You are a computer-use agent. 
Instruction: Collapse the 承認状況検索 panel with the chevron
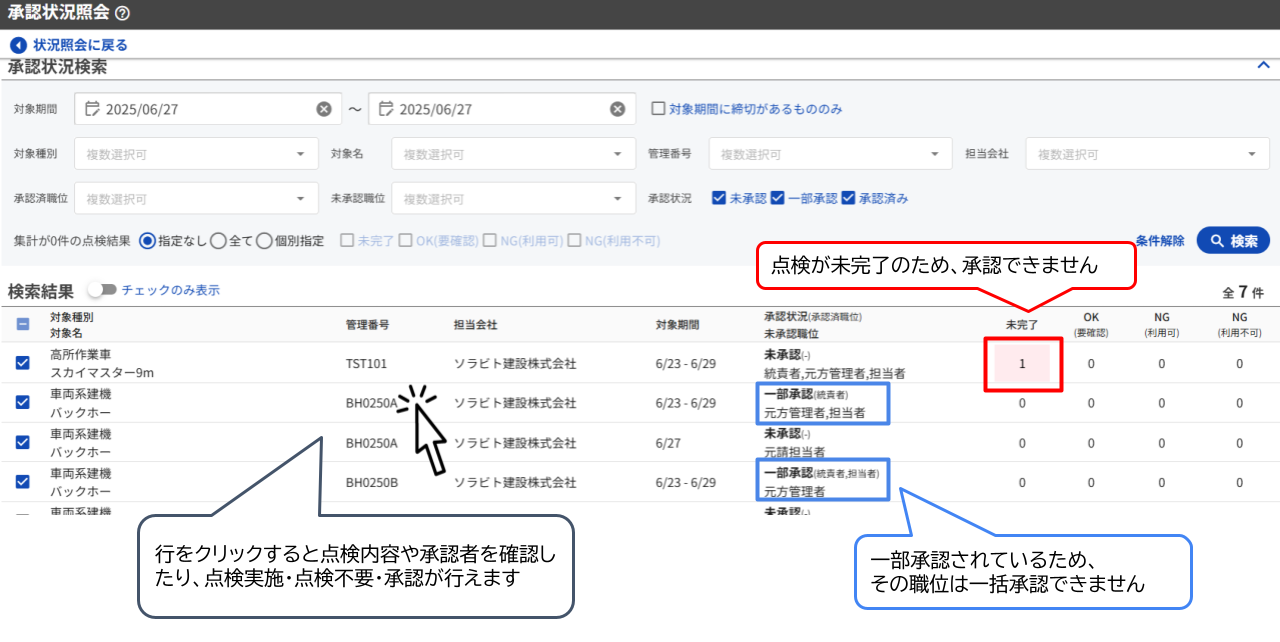(x=1262, y=62)
